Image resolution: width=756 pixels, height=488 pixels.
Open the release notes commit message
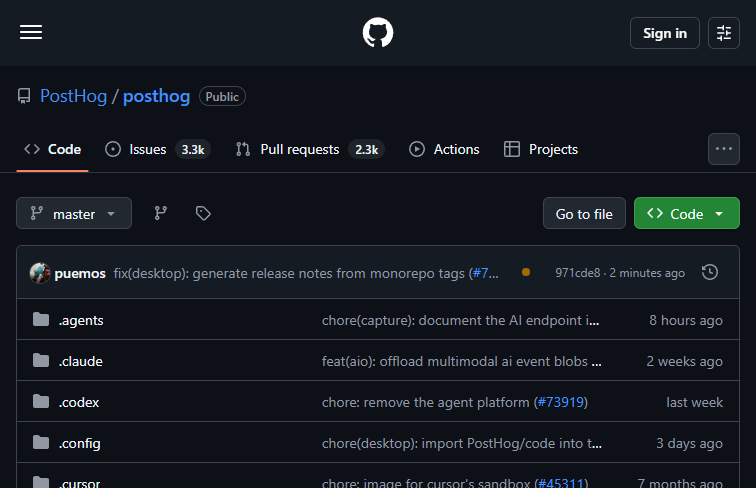[290, 273]
